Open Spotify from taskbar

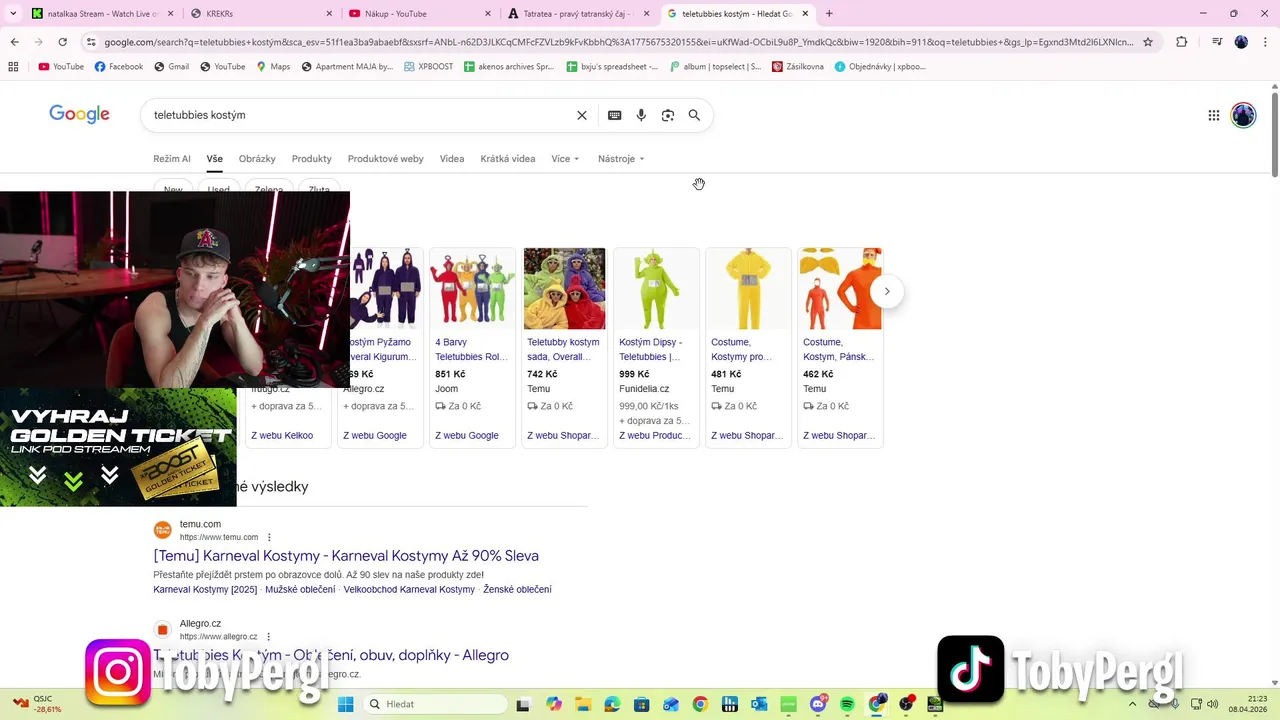point(847,704)
